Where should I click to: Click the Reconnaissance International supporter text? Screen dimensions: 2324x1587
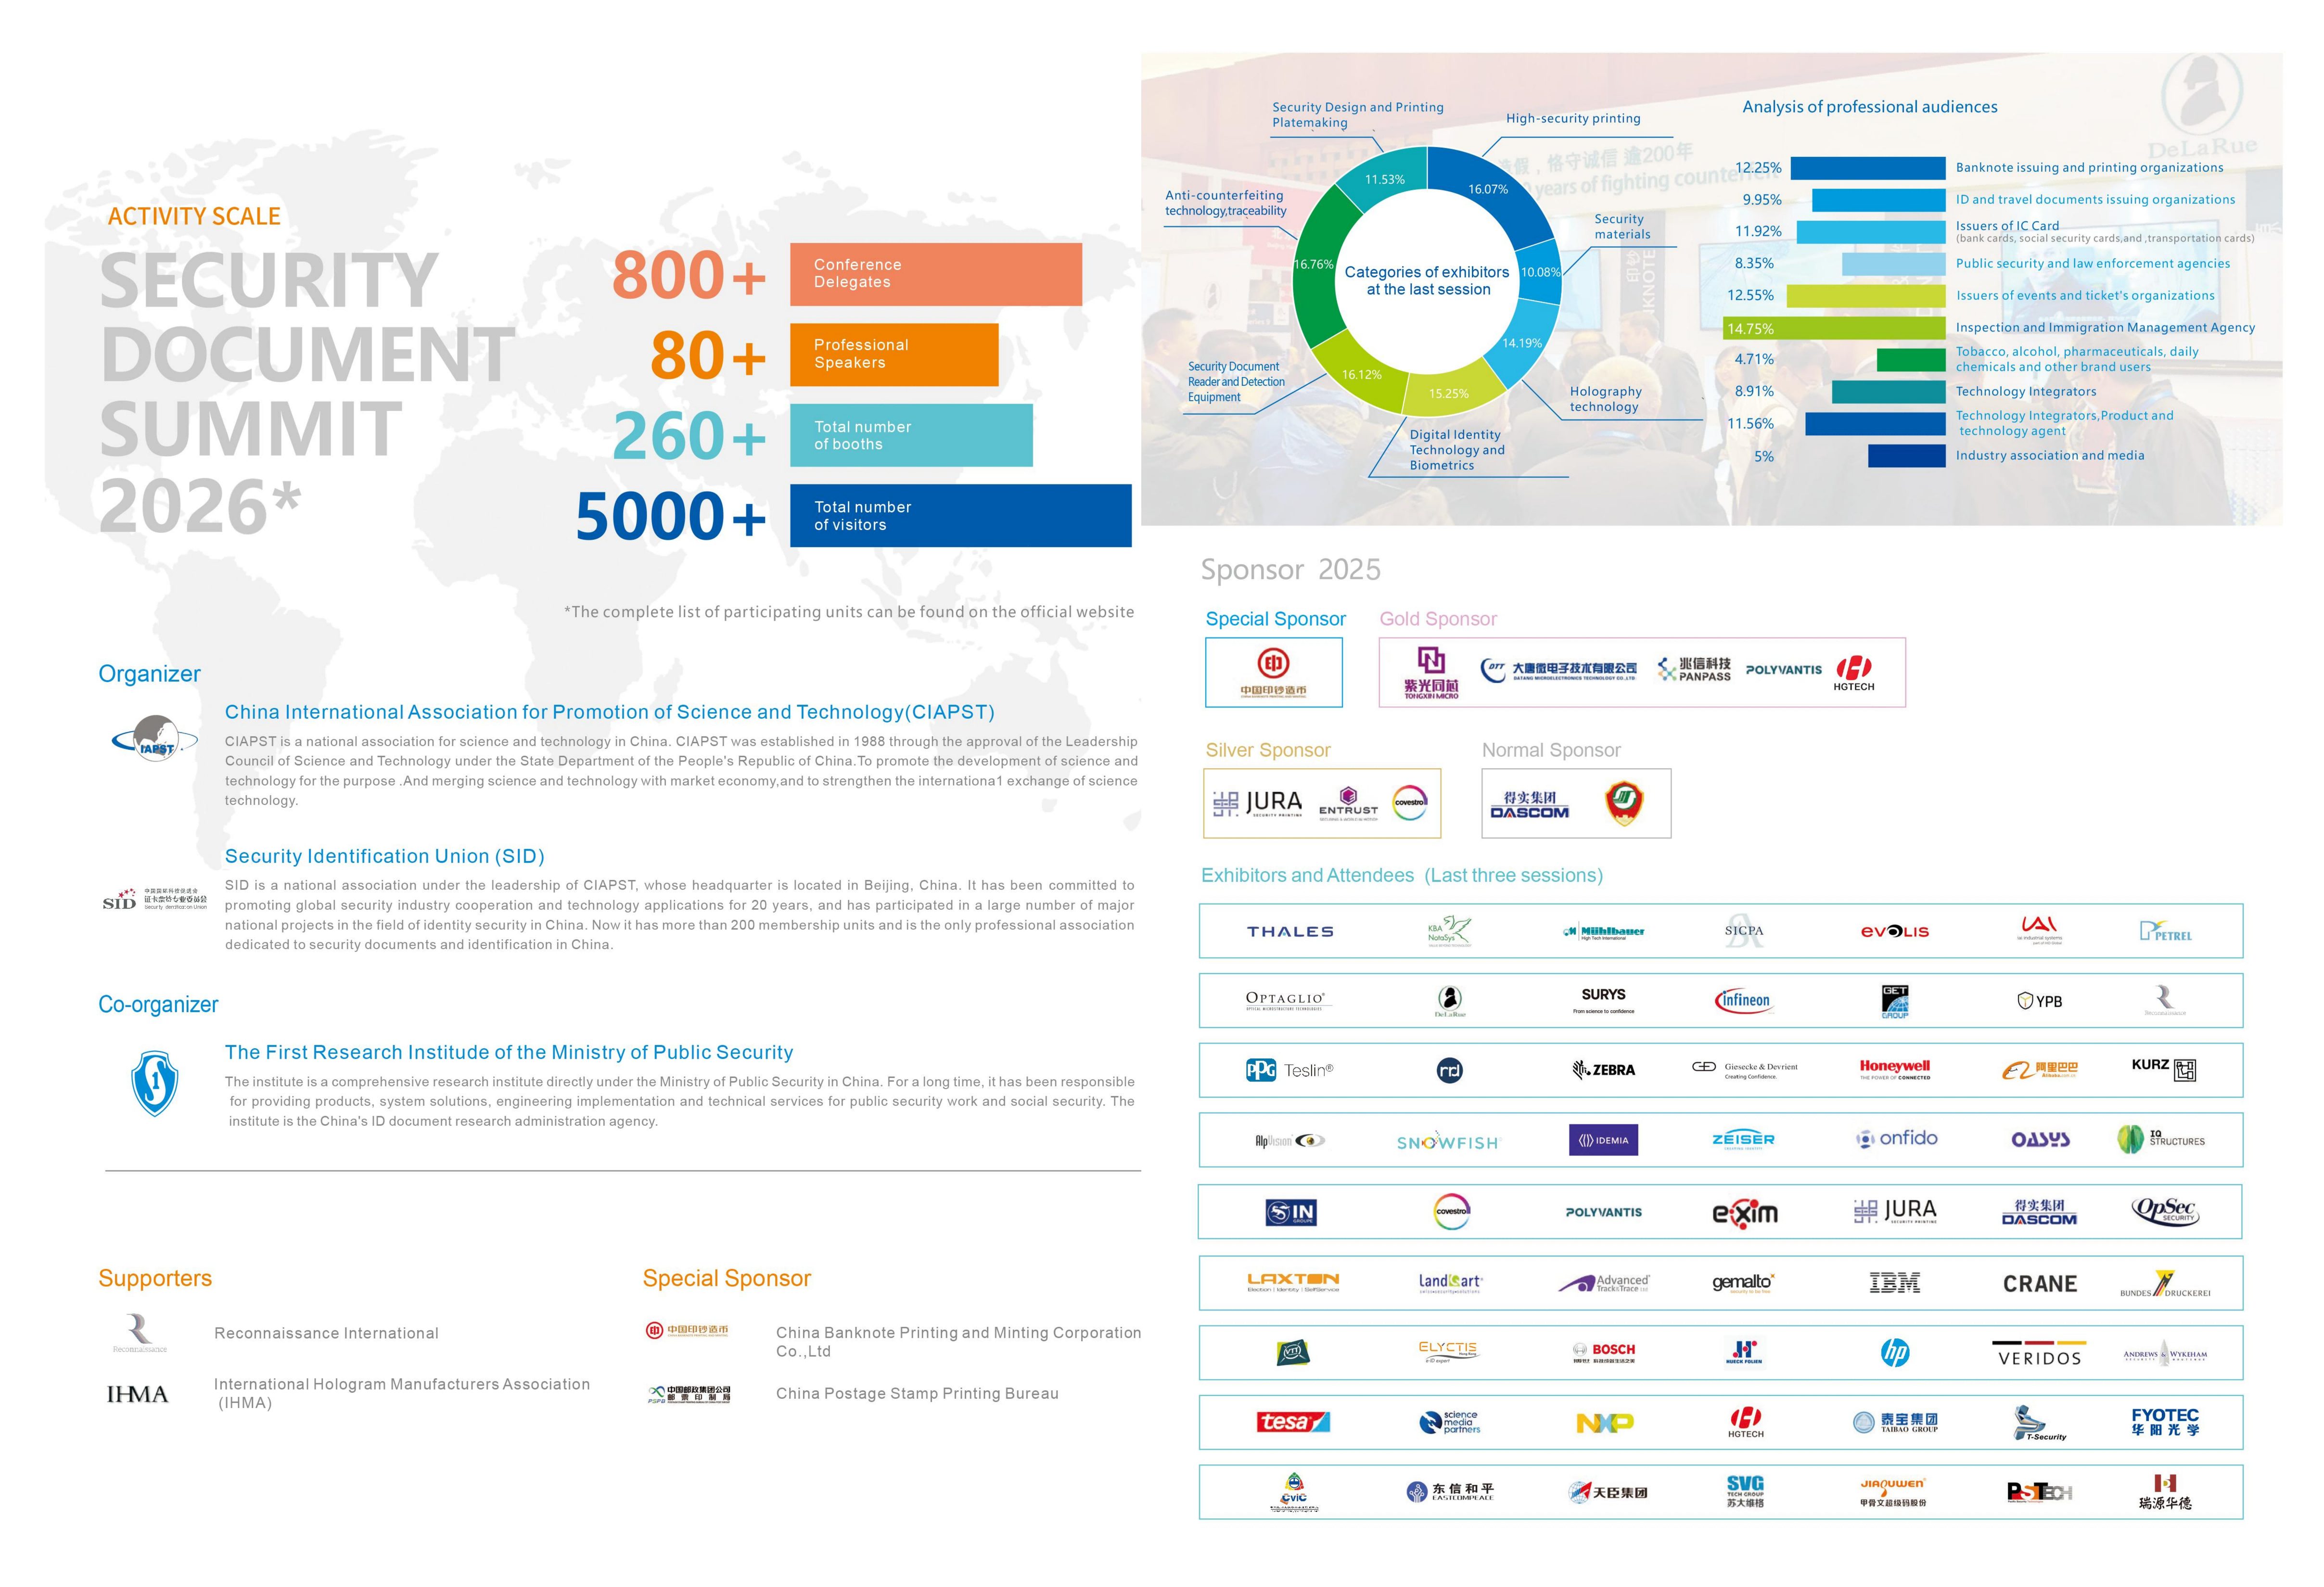[326, 1333]
